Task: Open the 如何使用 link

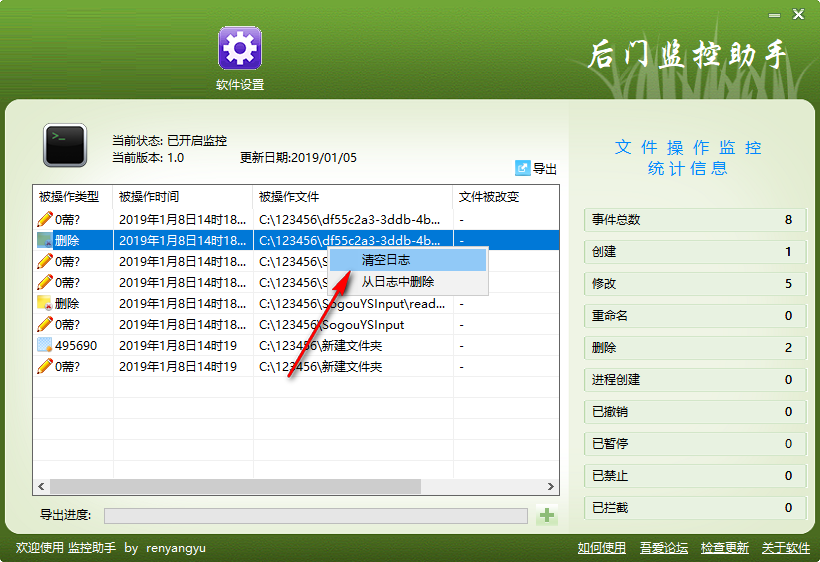Action: click(601, 547)
